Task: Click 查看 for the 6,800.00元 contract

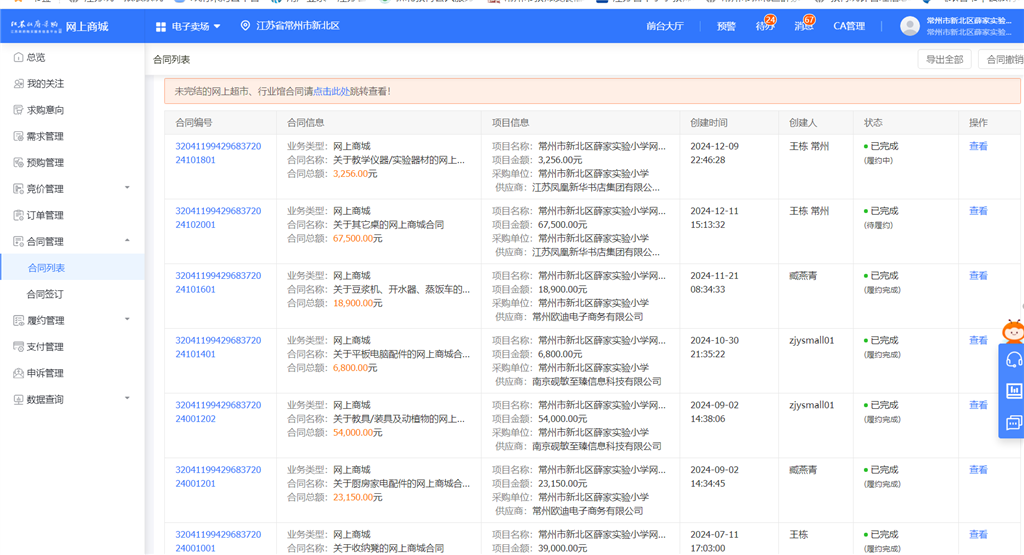Action: (978, 340)
